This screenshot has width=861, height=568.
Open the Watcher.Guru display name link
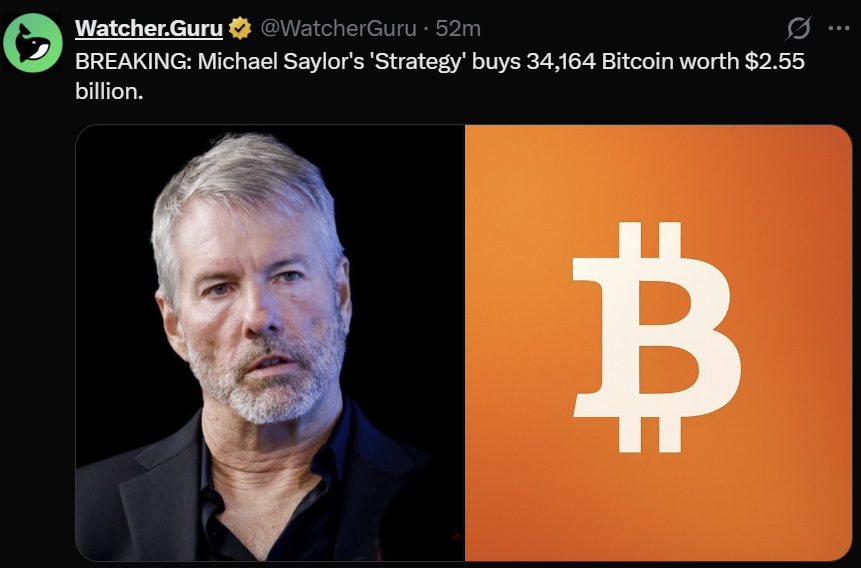coord(149,28)
